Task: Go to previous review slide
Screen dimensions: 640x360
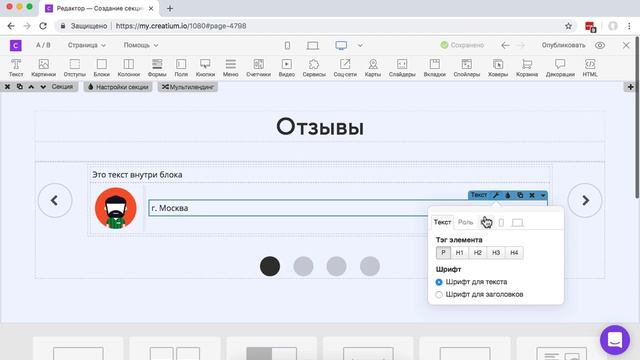Action: (55, 200)
